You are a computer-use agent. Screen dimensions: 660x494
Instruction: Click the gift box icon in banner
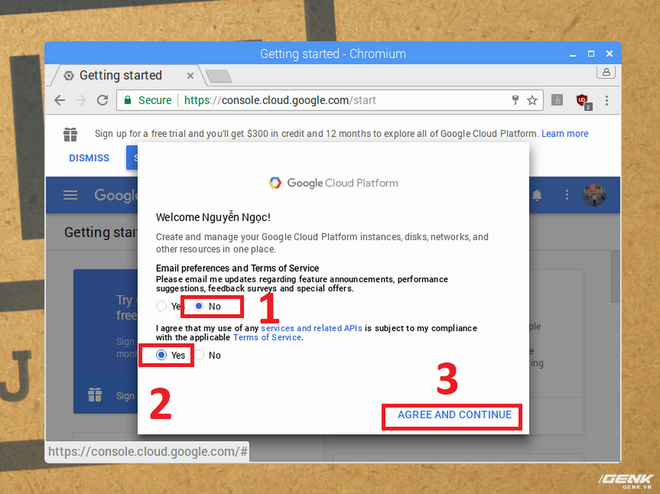(70, 134)
